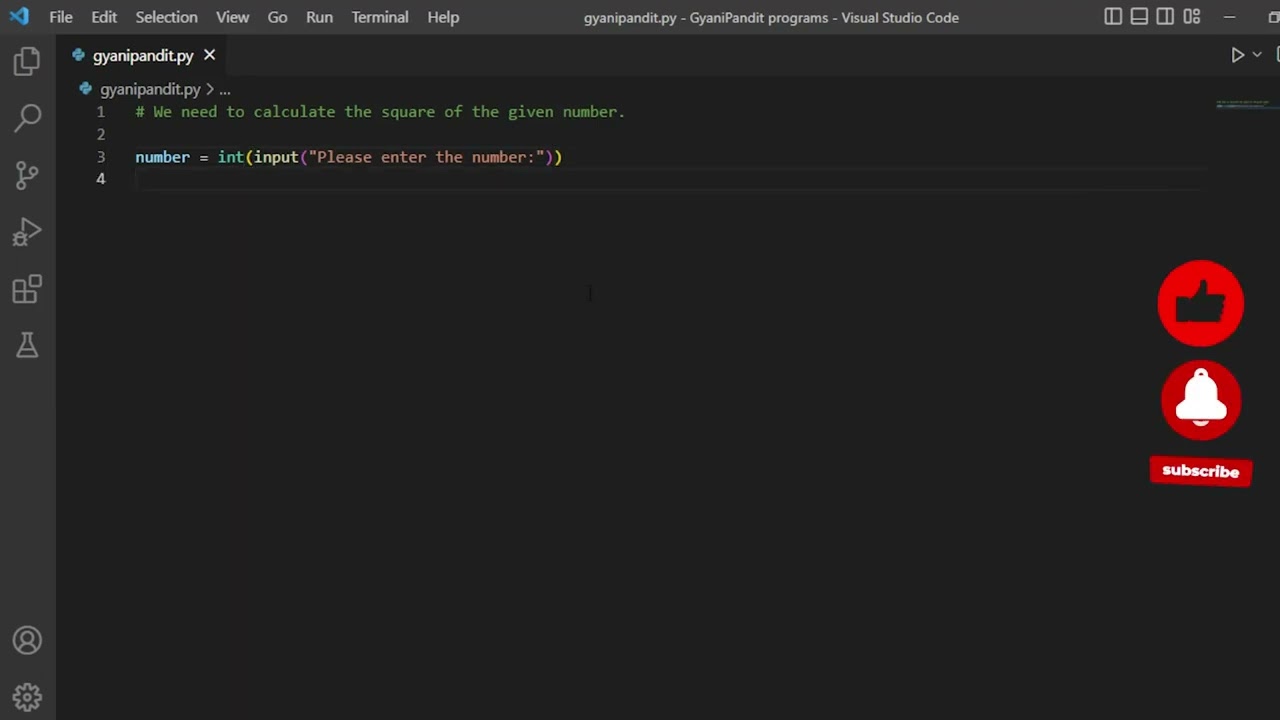Open the Run and Debug view
1280x720 pixels.
pyautogui.click(x=27, y=233)
